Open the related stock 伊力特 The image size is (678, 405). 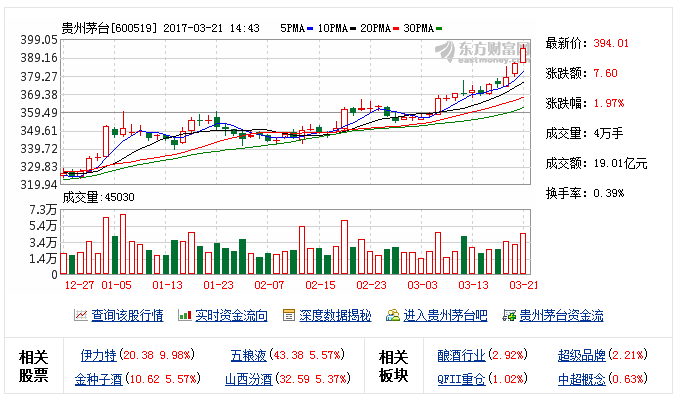pyautogui.click(x=99, y=355)
